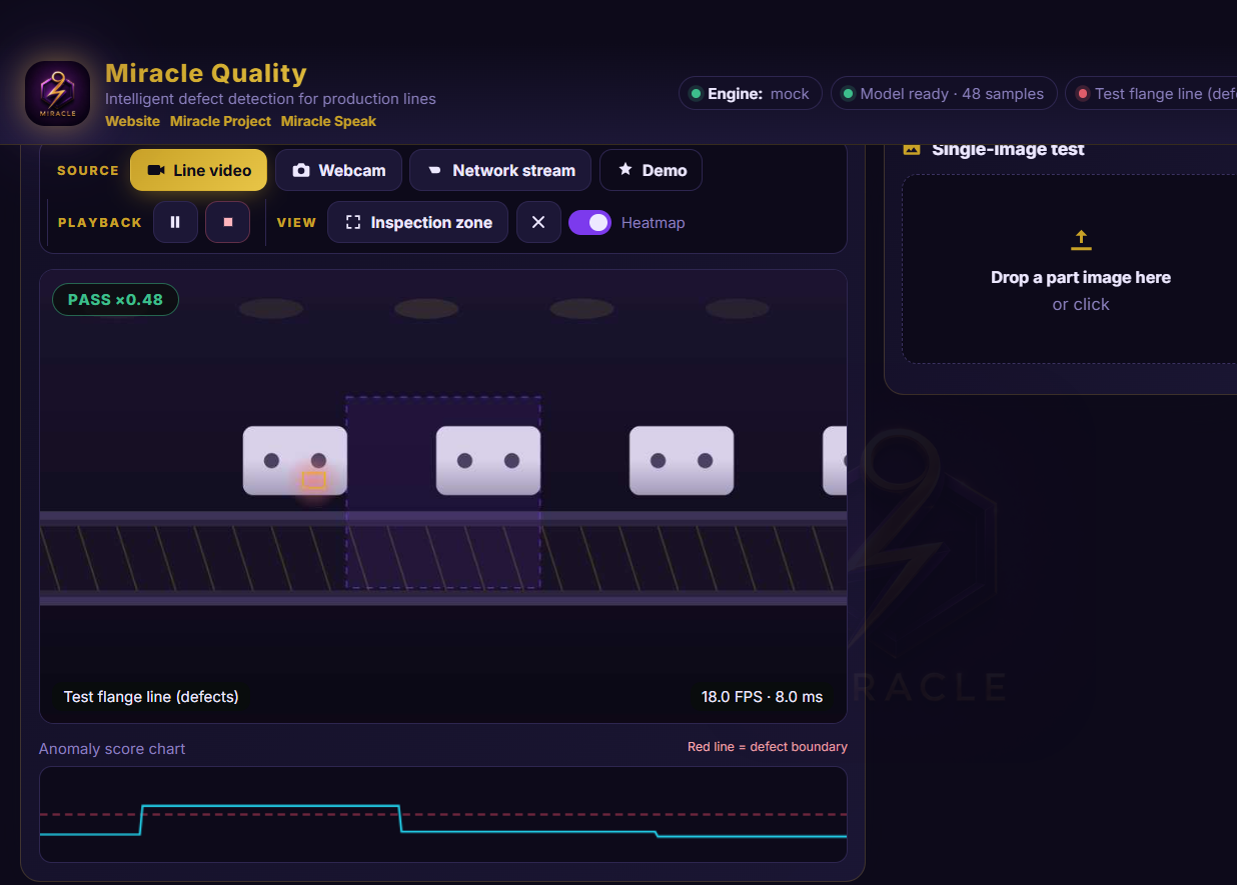Click the SOURCE label

[88, 170]
